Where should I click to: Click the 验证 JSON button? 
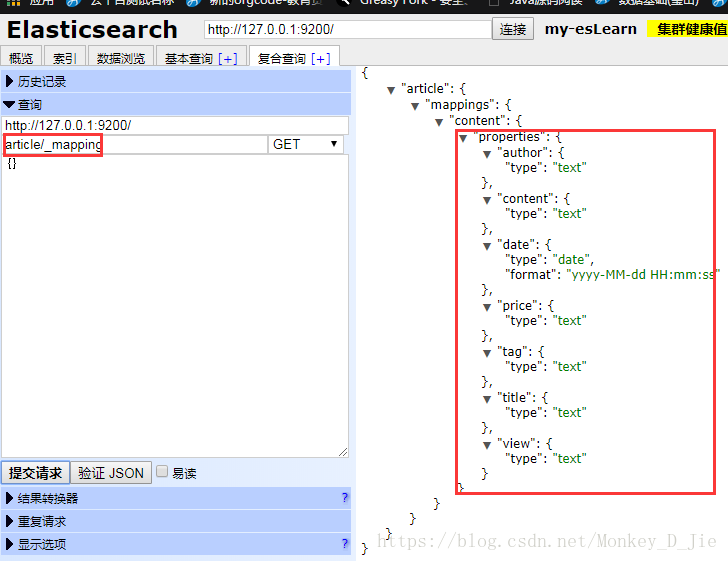pos(111,473)
